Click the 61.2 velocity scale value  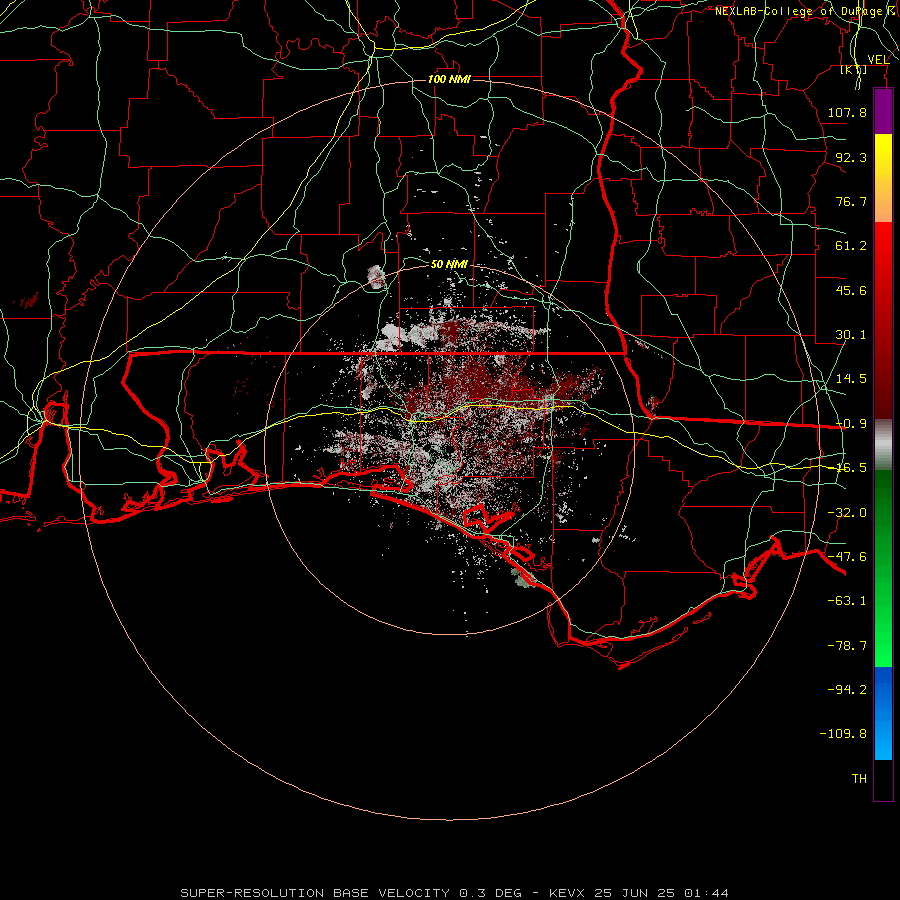pyautogui.click(x=851, y=246)
